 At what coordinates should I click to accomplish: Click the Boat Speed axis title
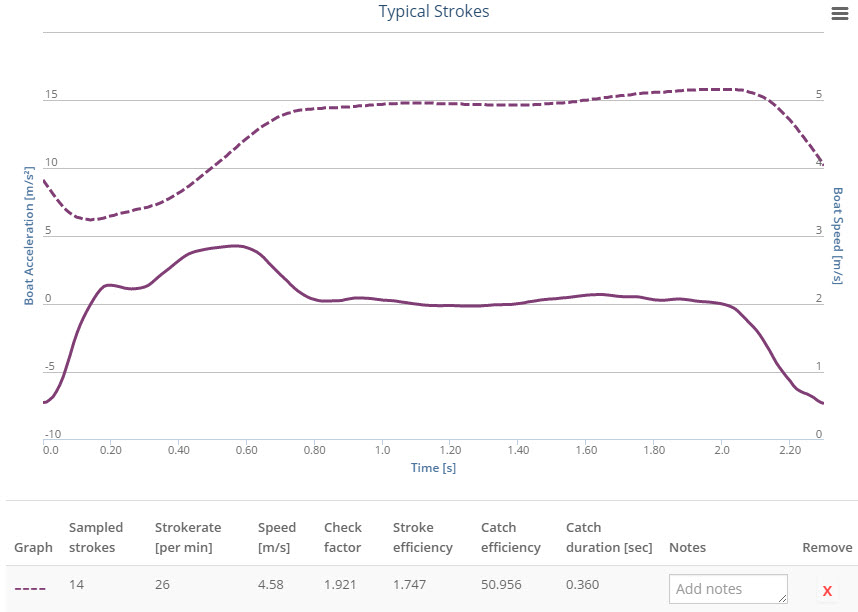point(838,235)
